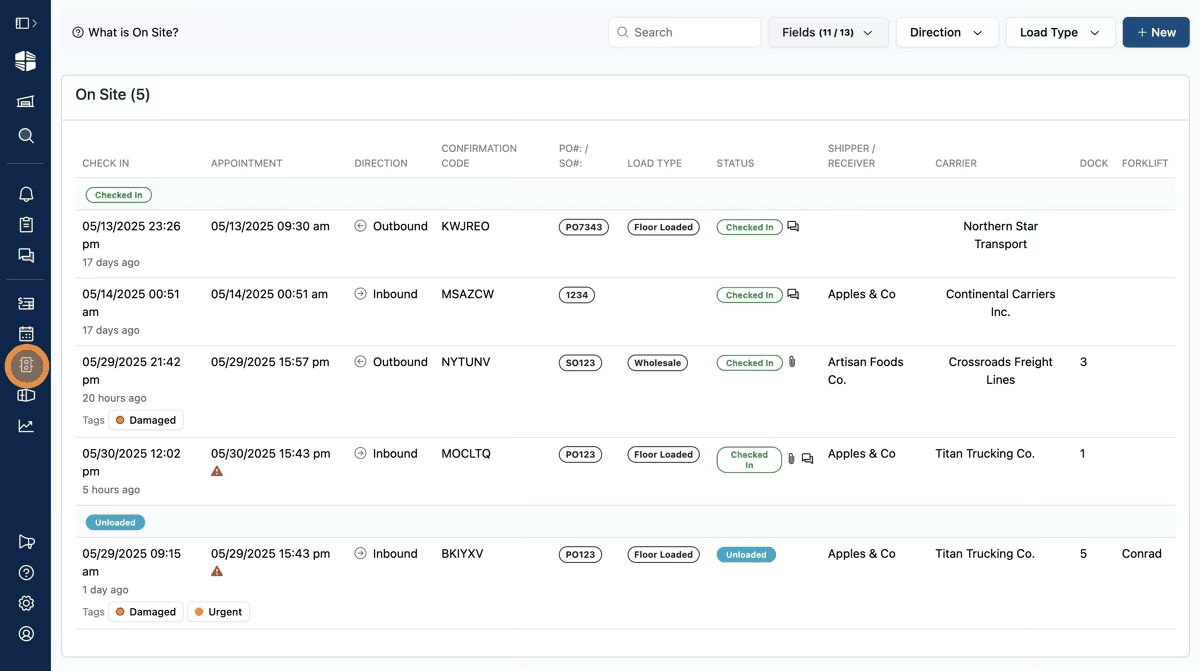This screenshot has width=1200, height=671.
Task: Click the help icon beside What is On Site?
Action: pyautogui.click(x=78, y=32)
